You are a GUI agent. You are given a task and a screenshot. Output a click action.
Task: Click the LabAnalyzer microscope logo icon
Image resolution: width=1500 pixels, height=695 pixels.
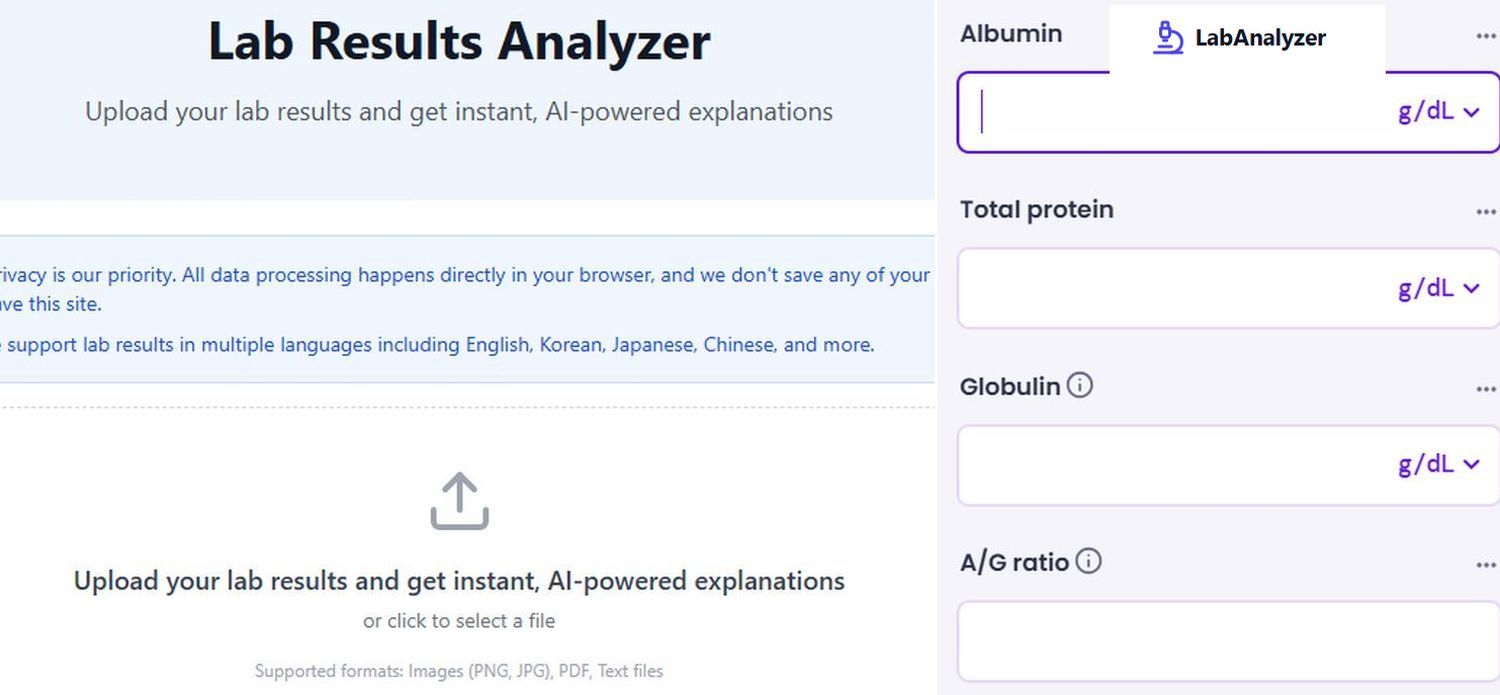coord(1168,38)
